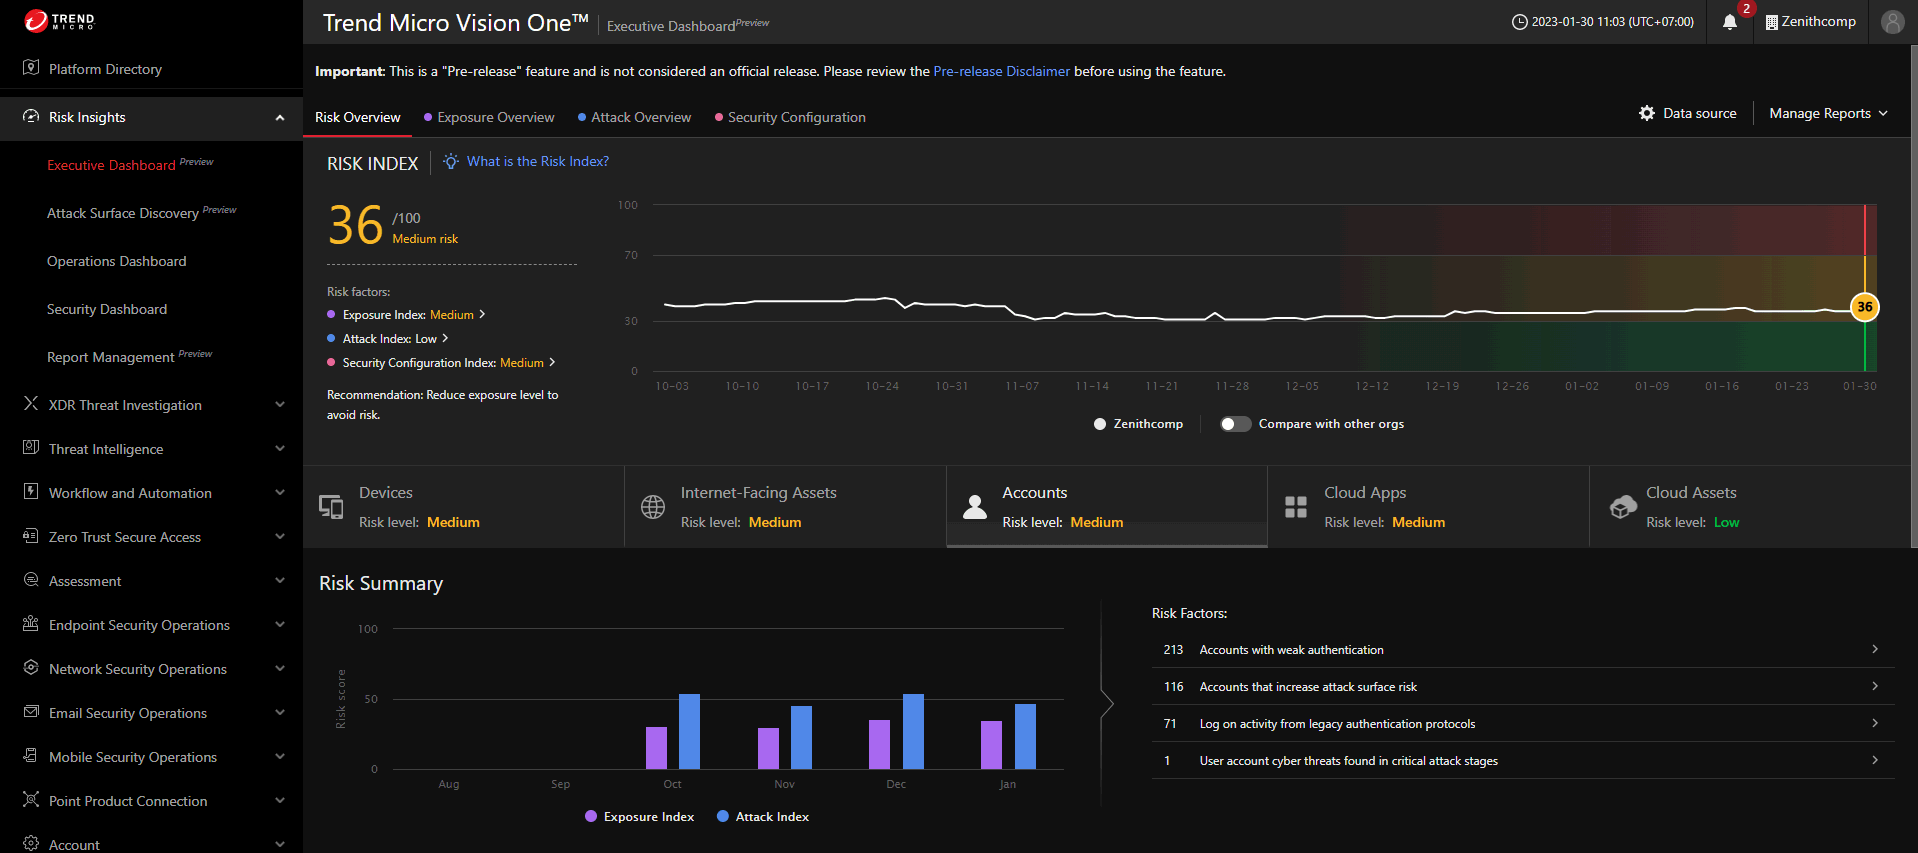Click the page vertical scrollbar
1918x853 pixels.
pos(1913,296)
